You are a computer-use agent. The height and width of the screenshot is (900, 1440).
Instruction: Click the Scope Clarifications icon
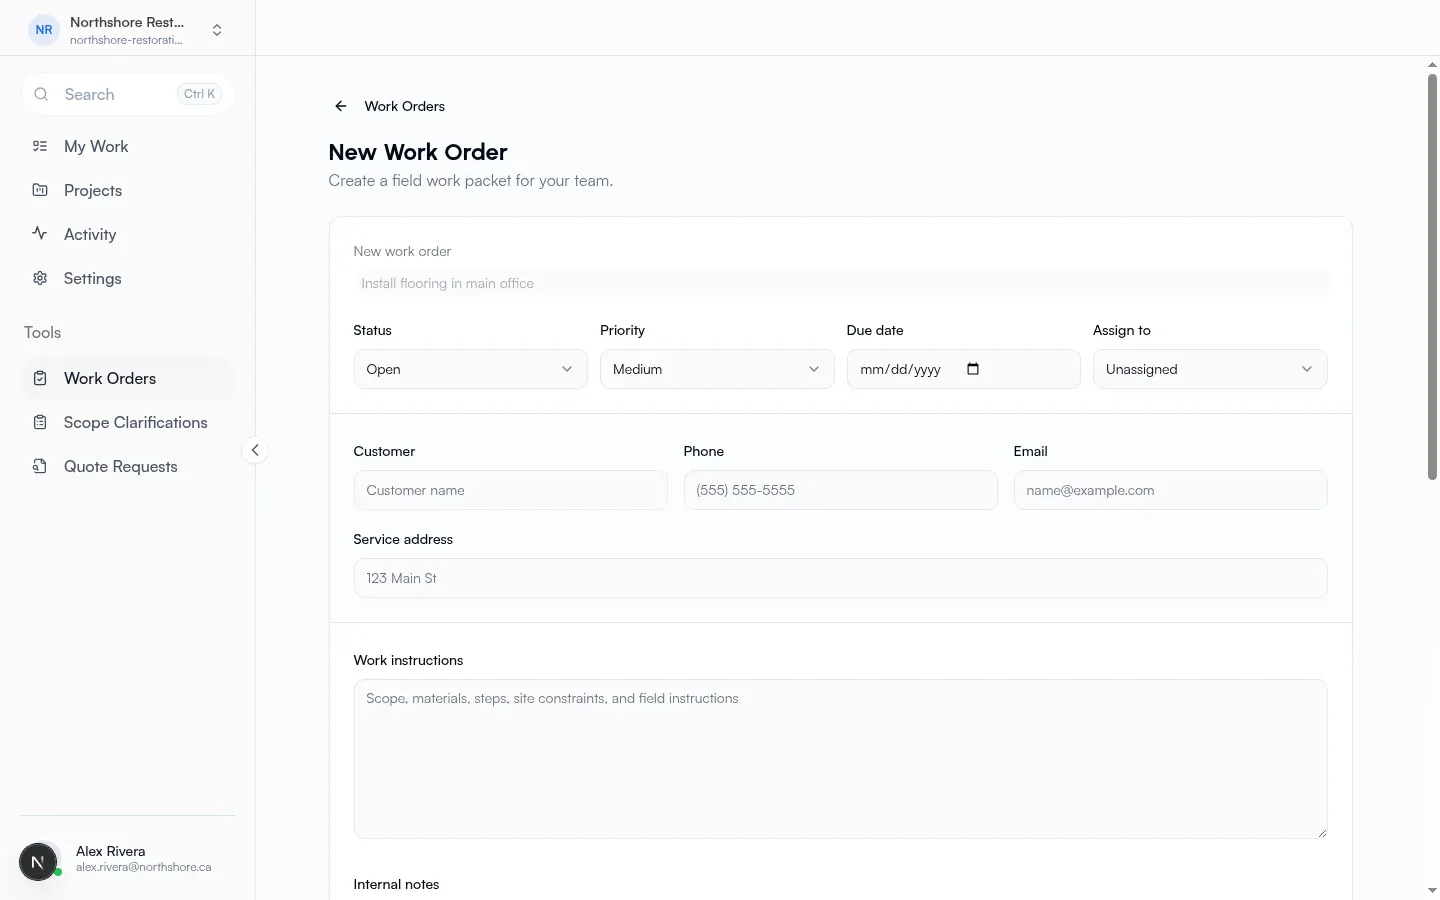pyautogui.click(x=40, y=422)
